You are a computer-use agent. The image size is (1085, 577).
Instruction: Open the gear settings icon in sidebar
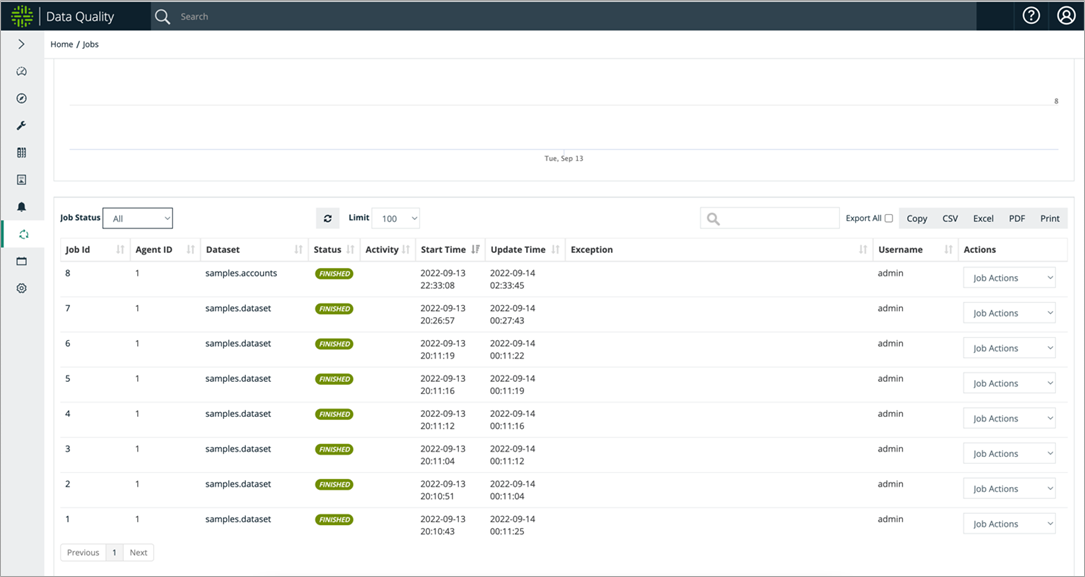coord(21,288)
